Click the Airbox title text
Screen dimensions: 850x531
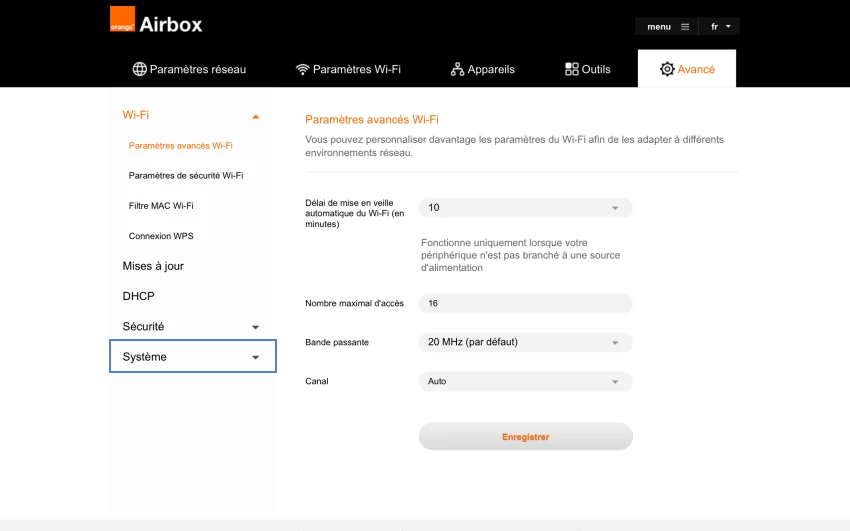(x=171, y=24)
